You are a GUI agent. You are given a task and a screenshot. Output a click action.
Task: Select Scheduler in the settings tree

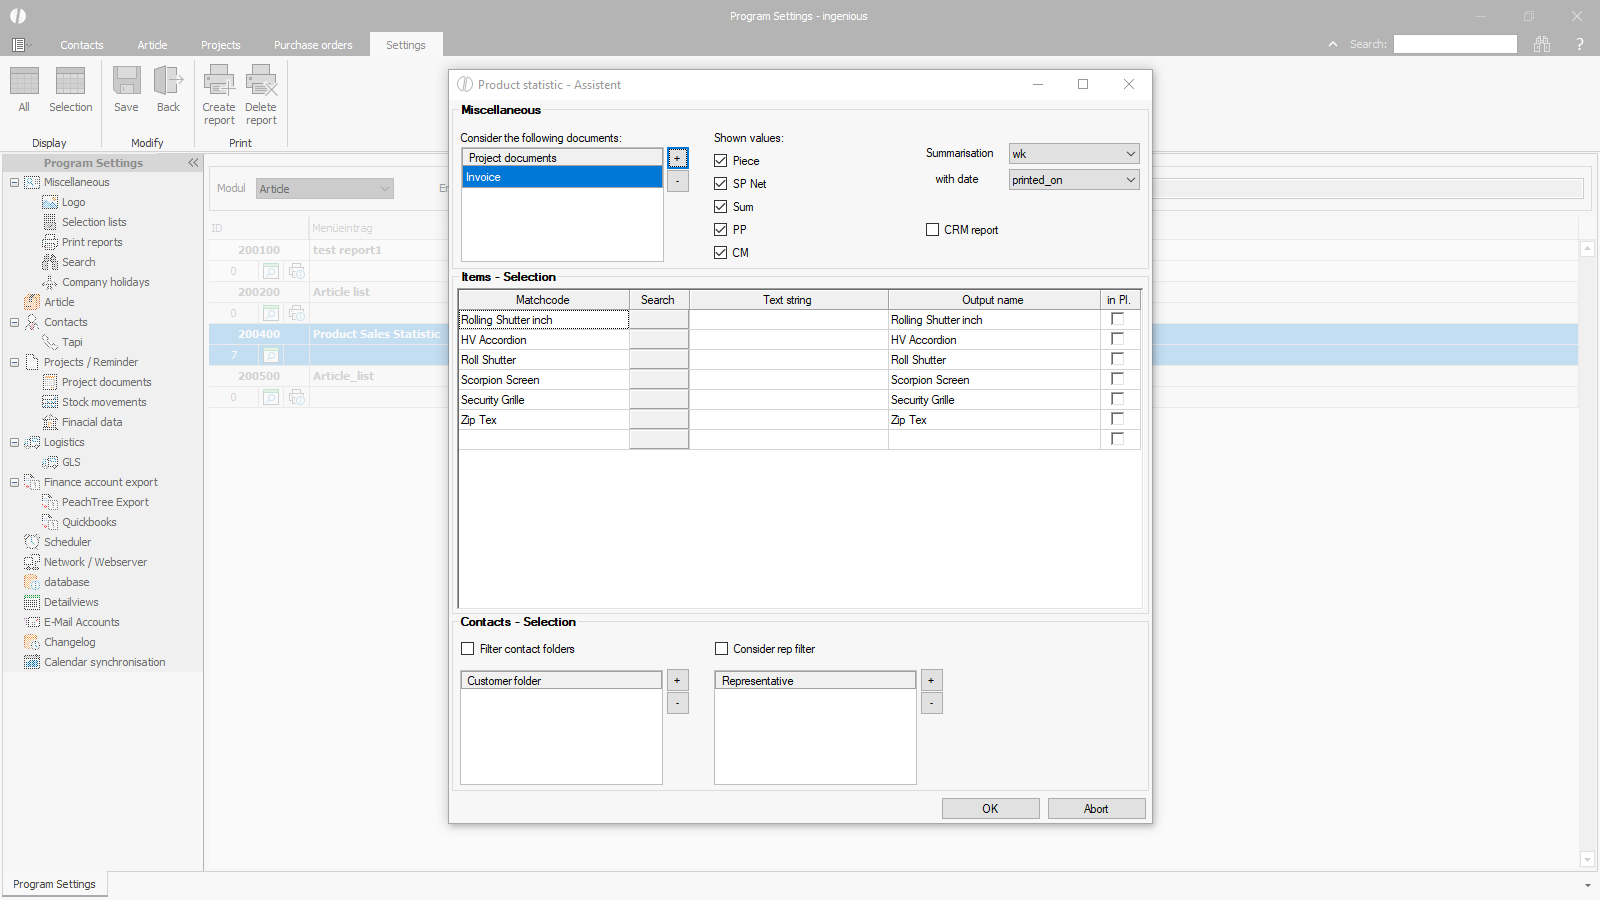67,542
